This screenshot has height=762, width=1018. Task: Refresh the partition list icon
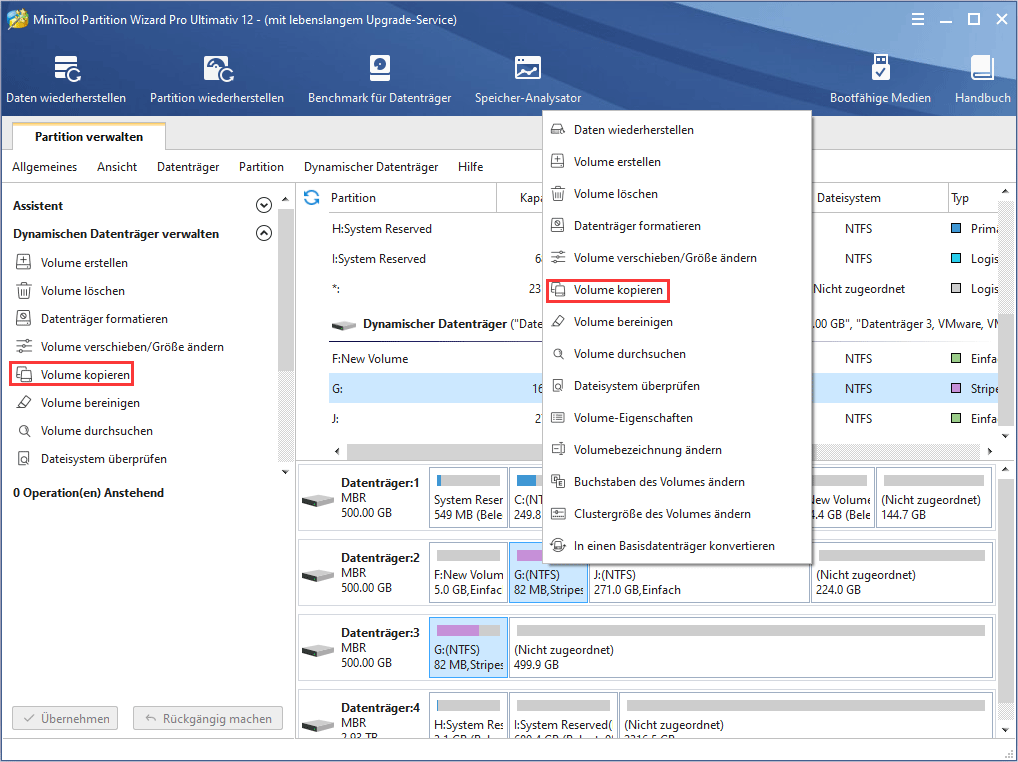click(x=312, y=197)
